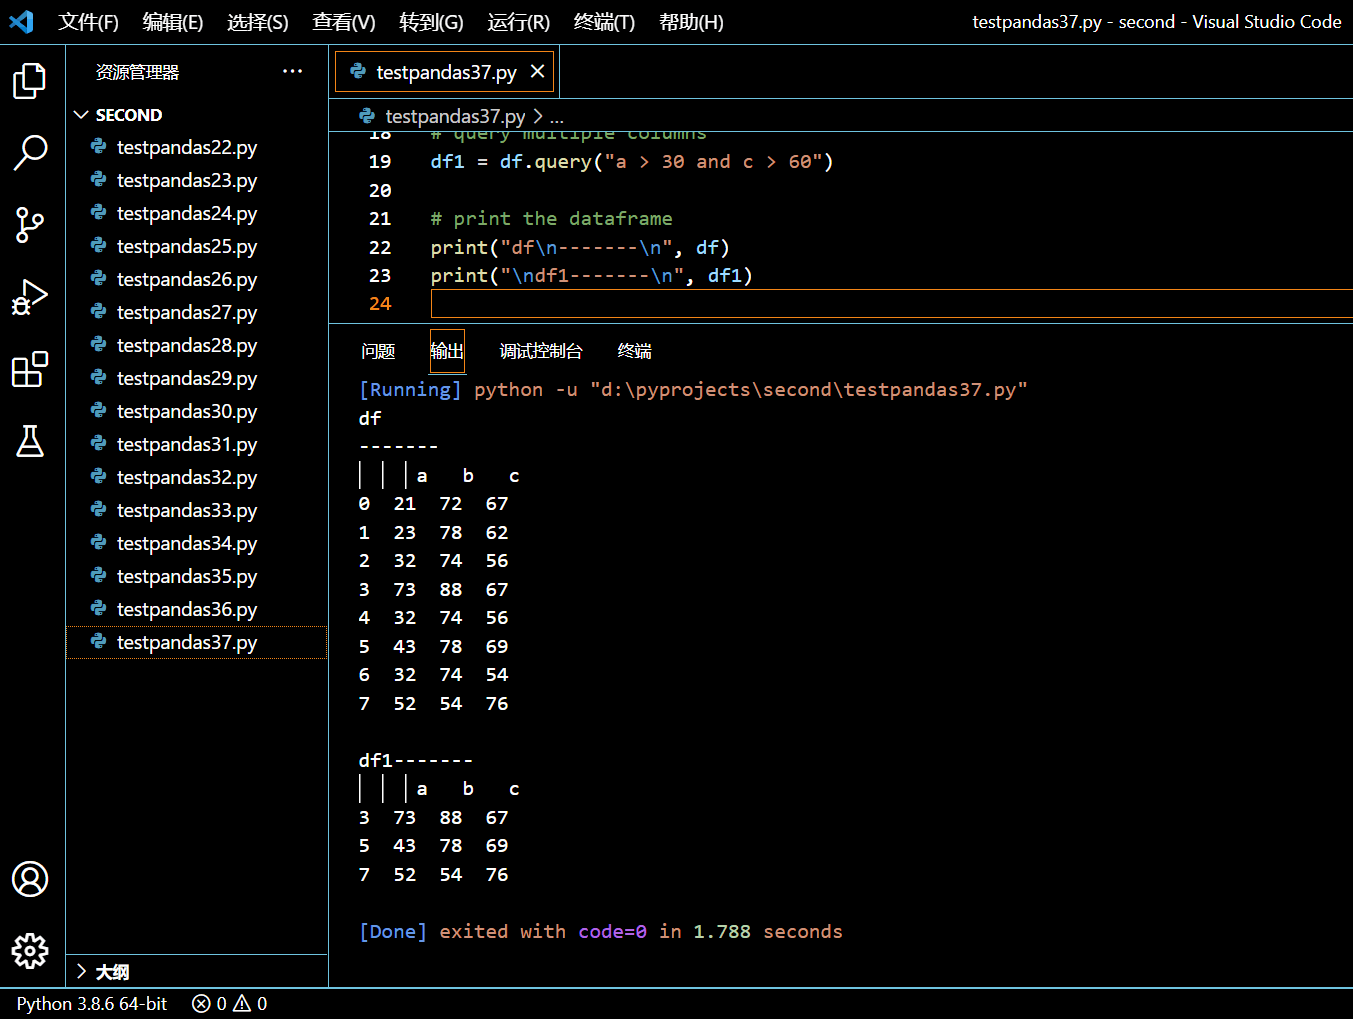Screen dimensions: 1353x1019
Task: Click the breadcrumb chevron after testpandas37.py
Action: click(x=538, y=116)
